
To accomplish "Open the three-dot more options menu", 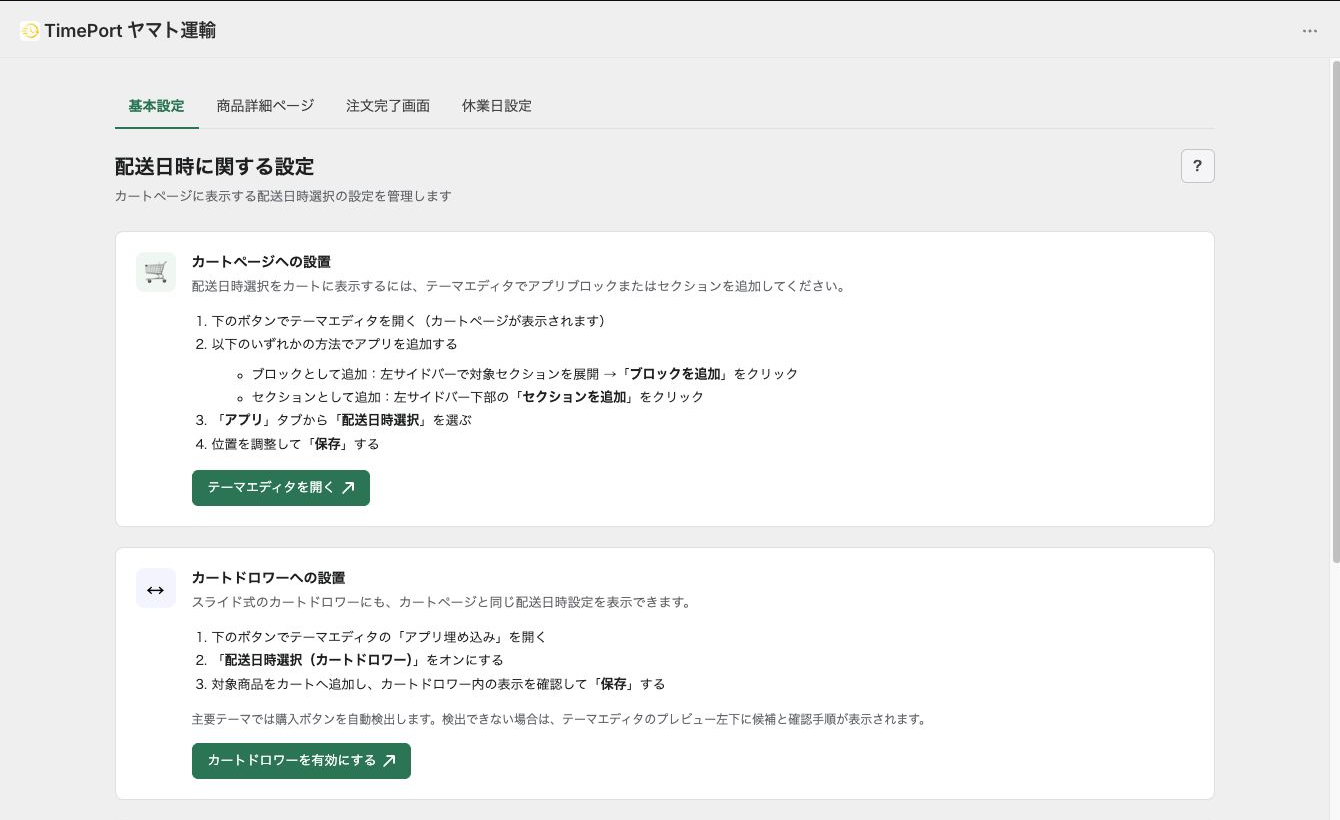I will click(x=1309, y=31).
